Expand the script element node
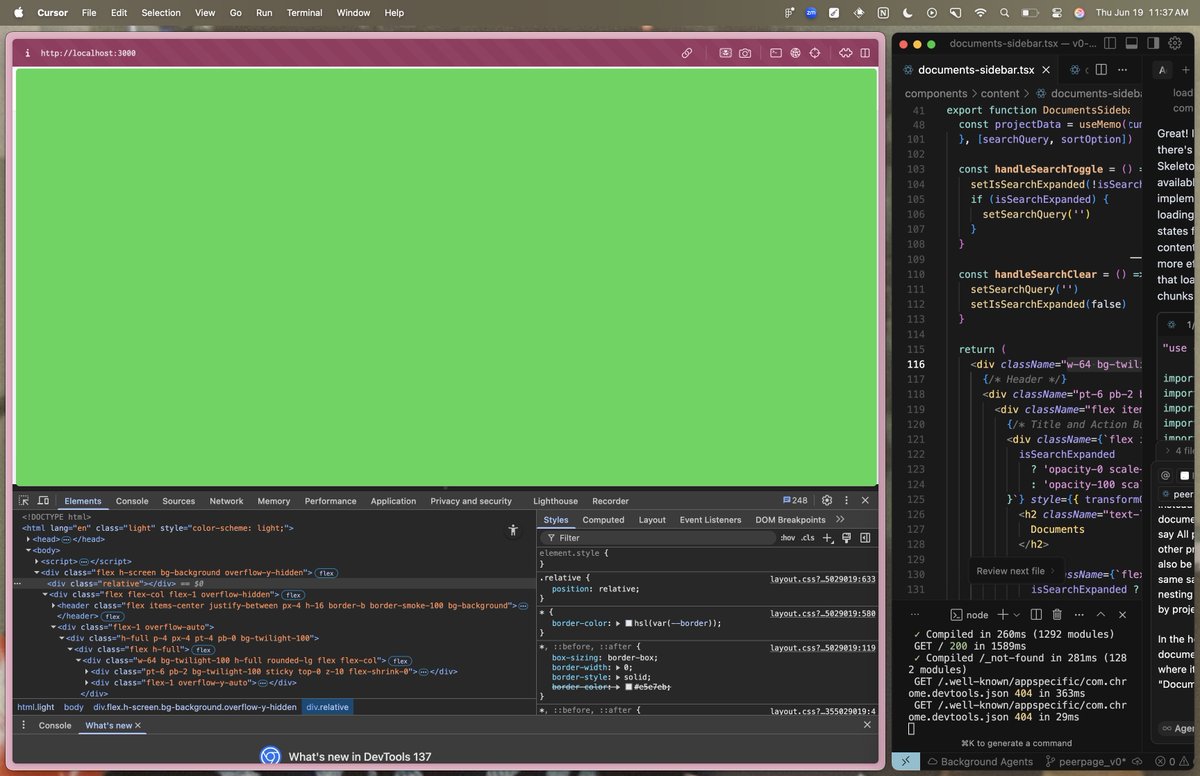 (37, 561)
